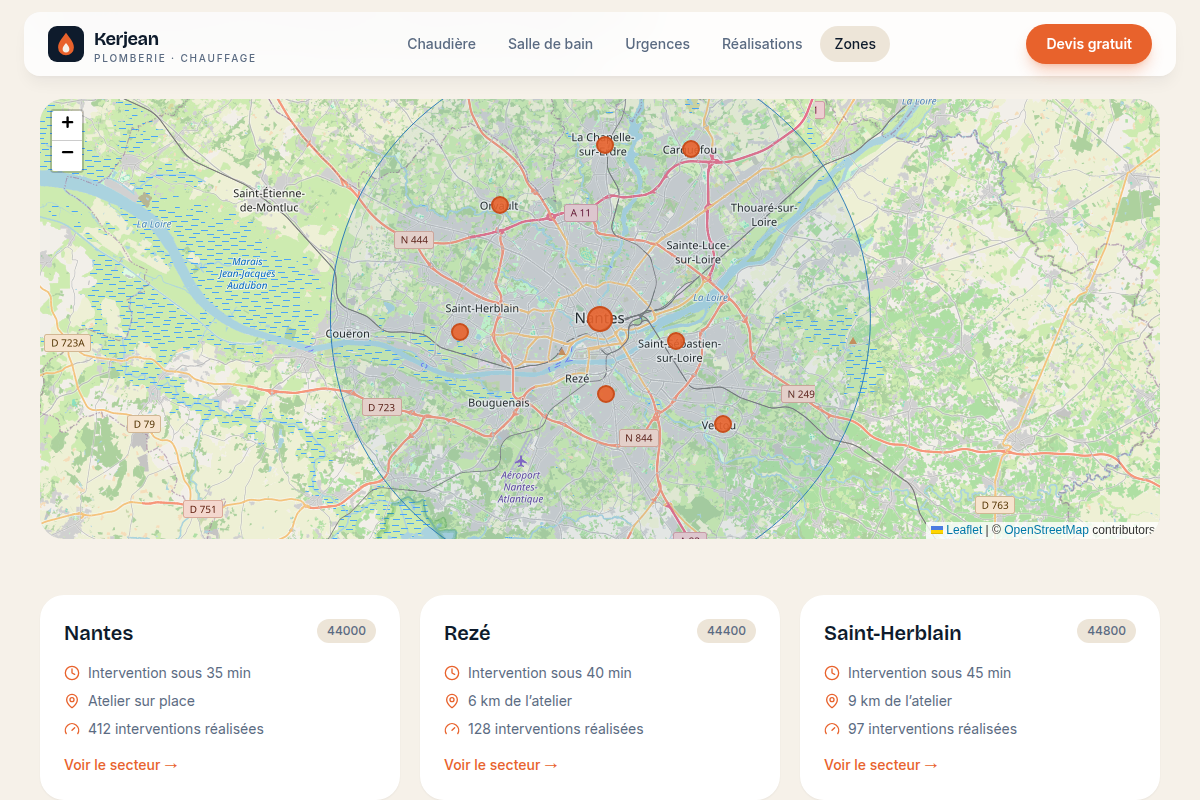Click the D 723A road label
The image size is (1200, 800).
(68, 343)
